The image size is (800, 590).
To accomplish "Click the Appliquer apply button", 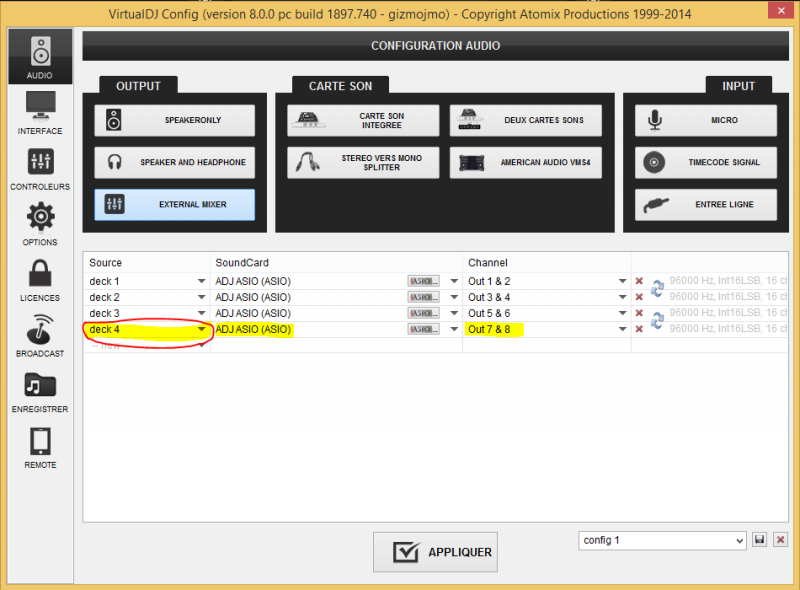I will (435, 552).
